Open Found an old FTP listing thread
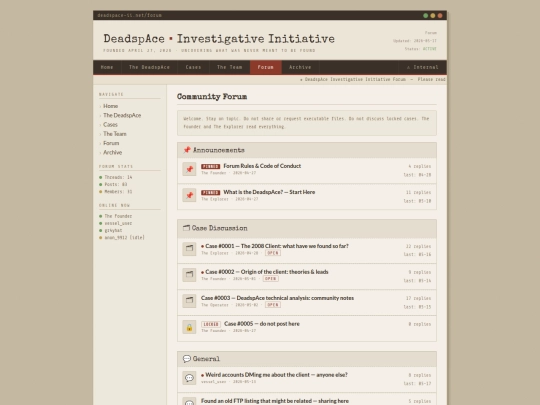Image resolution: width=540 pixels, height=405 pixels. pyautogui.click(x=275, y=401)
